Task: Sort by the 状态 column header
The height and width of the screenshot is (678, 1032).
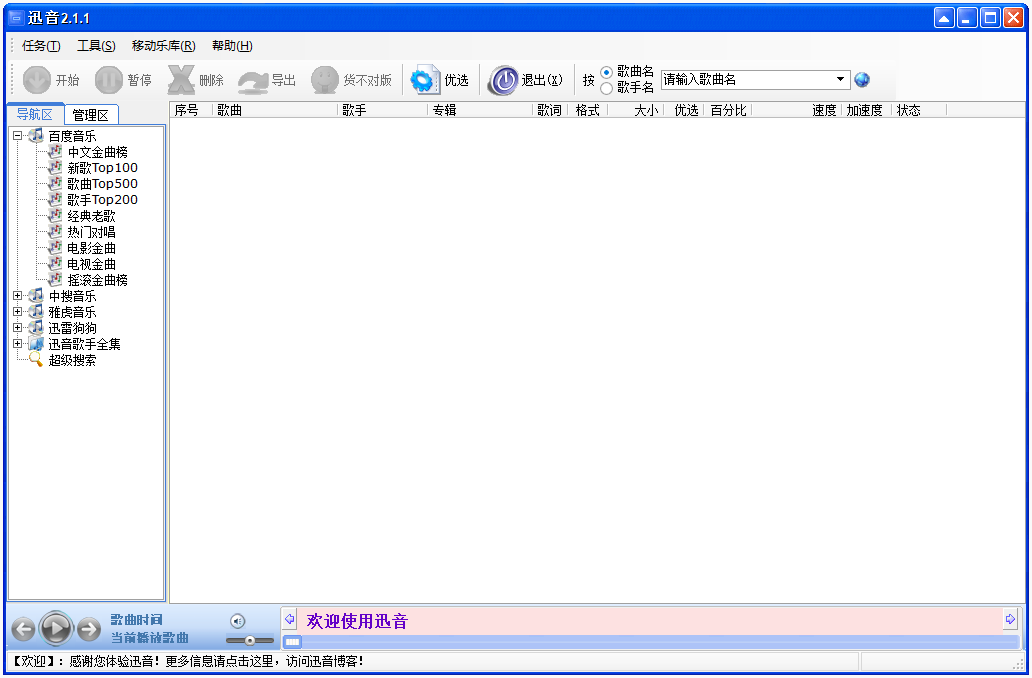Action: pos(919,110)
